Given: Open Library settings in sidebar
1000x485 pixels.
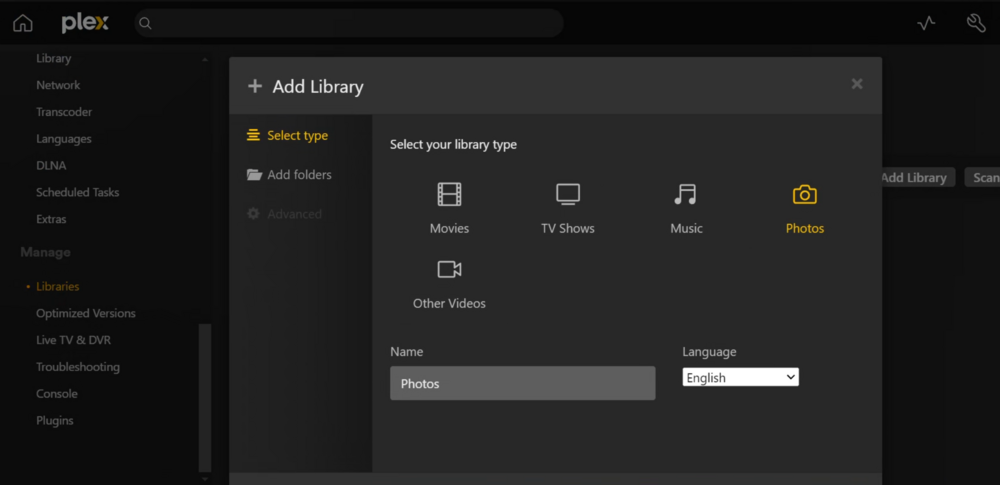Looking at the screenshot, I should 54,58.
